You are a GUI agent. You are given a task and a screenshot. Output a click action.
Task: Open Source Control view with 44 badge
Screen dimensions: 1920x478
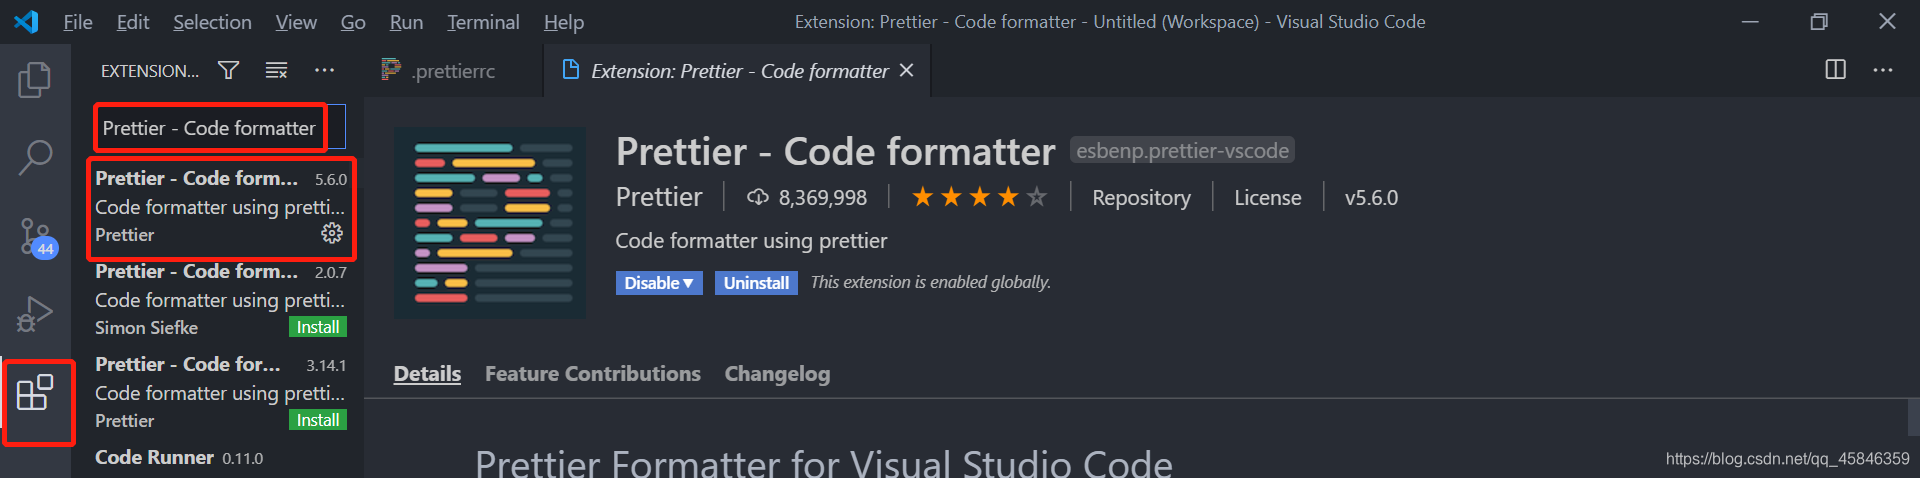point(37,238)
